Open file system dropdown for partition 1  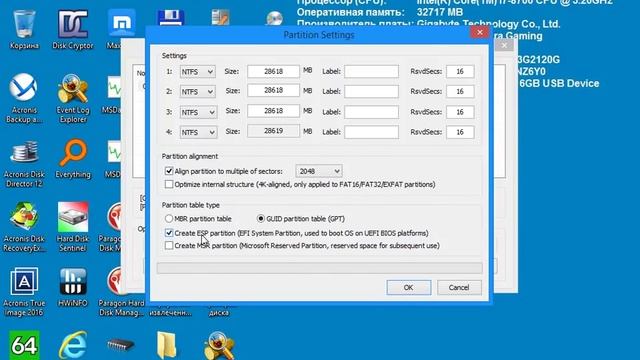198,71
